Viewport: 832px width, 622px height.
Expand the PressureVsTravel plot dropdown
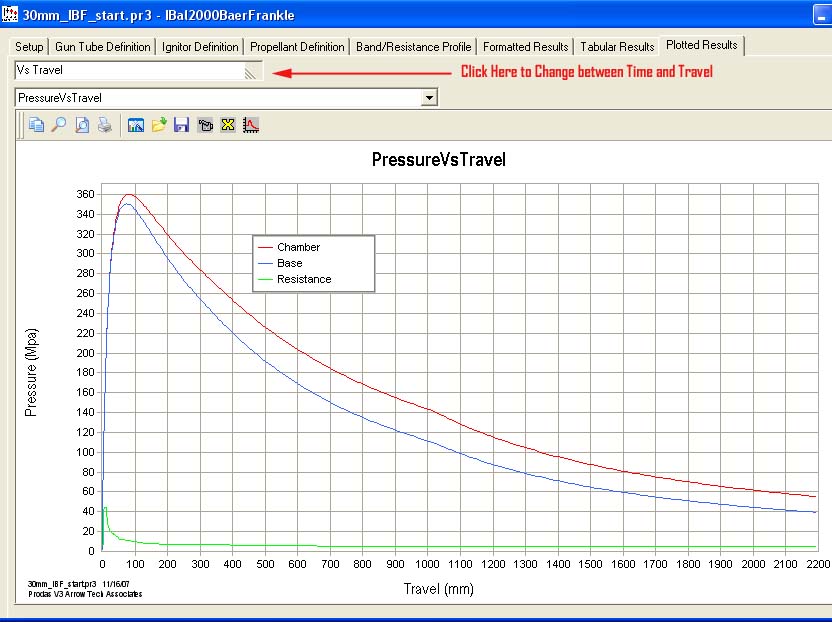[x=429, y=98]
